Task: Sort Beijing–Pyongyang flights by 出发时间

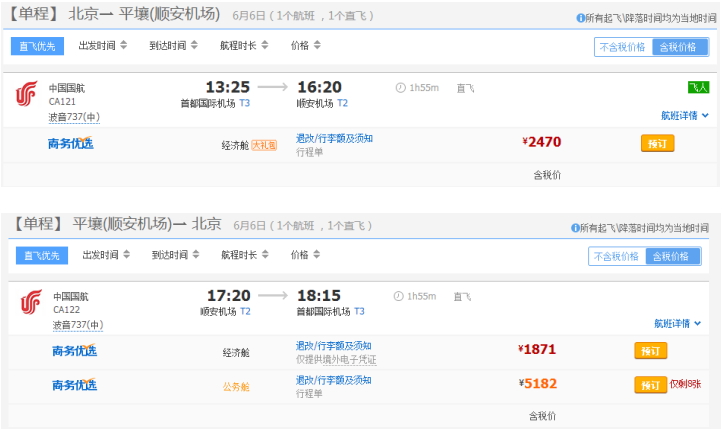Action: pos(102,46)
